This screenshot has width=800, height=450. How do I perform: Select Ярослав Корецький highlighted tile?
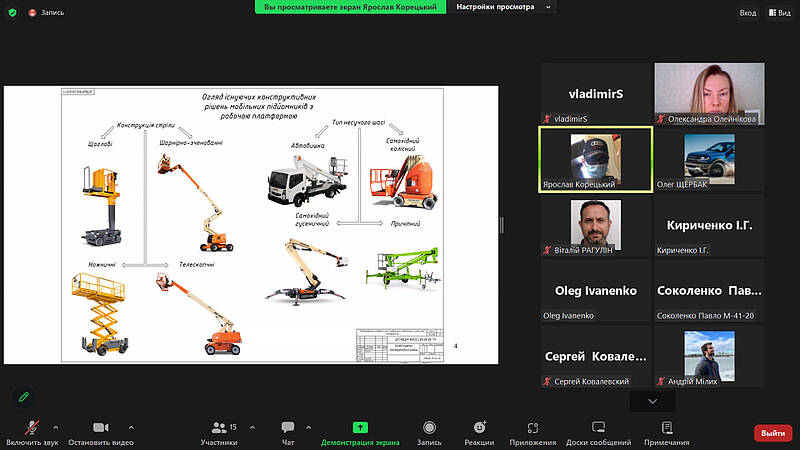[x=595, y=160]
